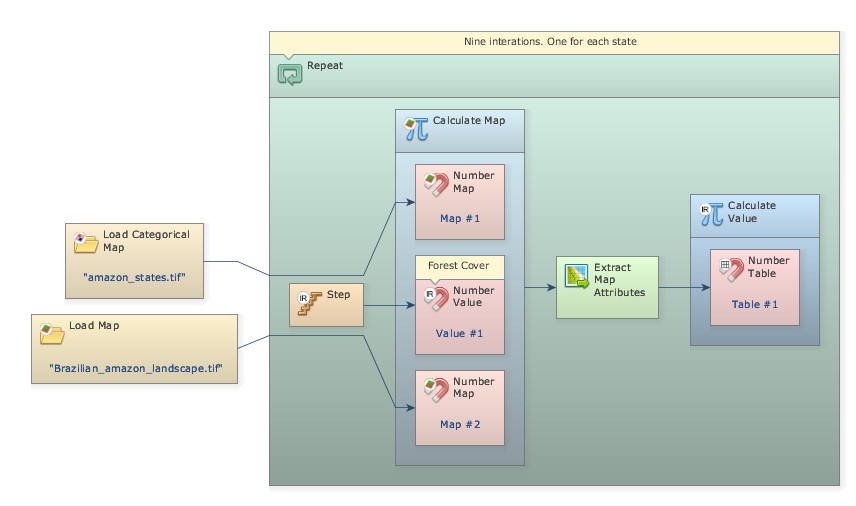Click the Extract Map Attributes icon
This screenshot has height=506, width=856.
(576, 277)
